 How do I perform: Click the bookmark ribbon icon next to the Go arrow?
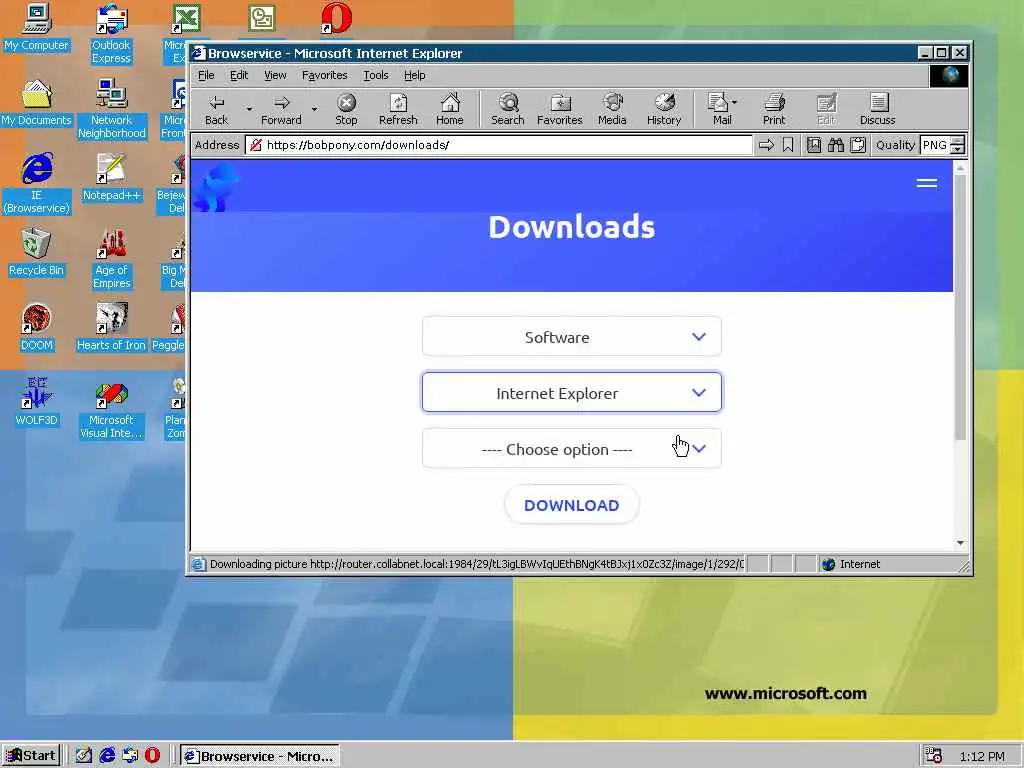(788, 145)
